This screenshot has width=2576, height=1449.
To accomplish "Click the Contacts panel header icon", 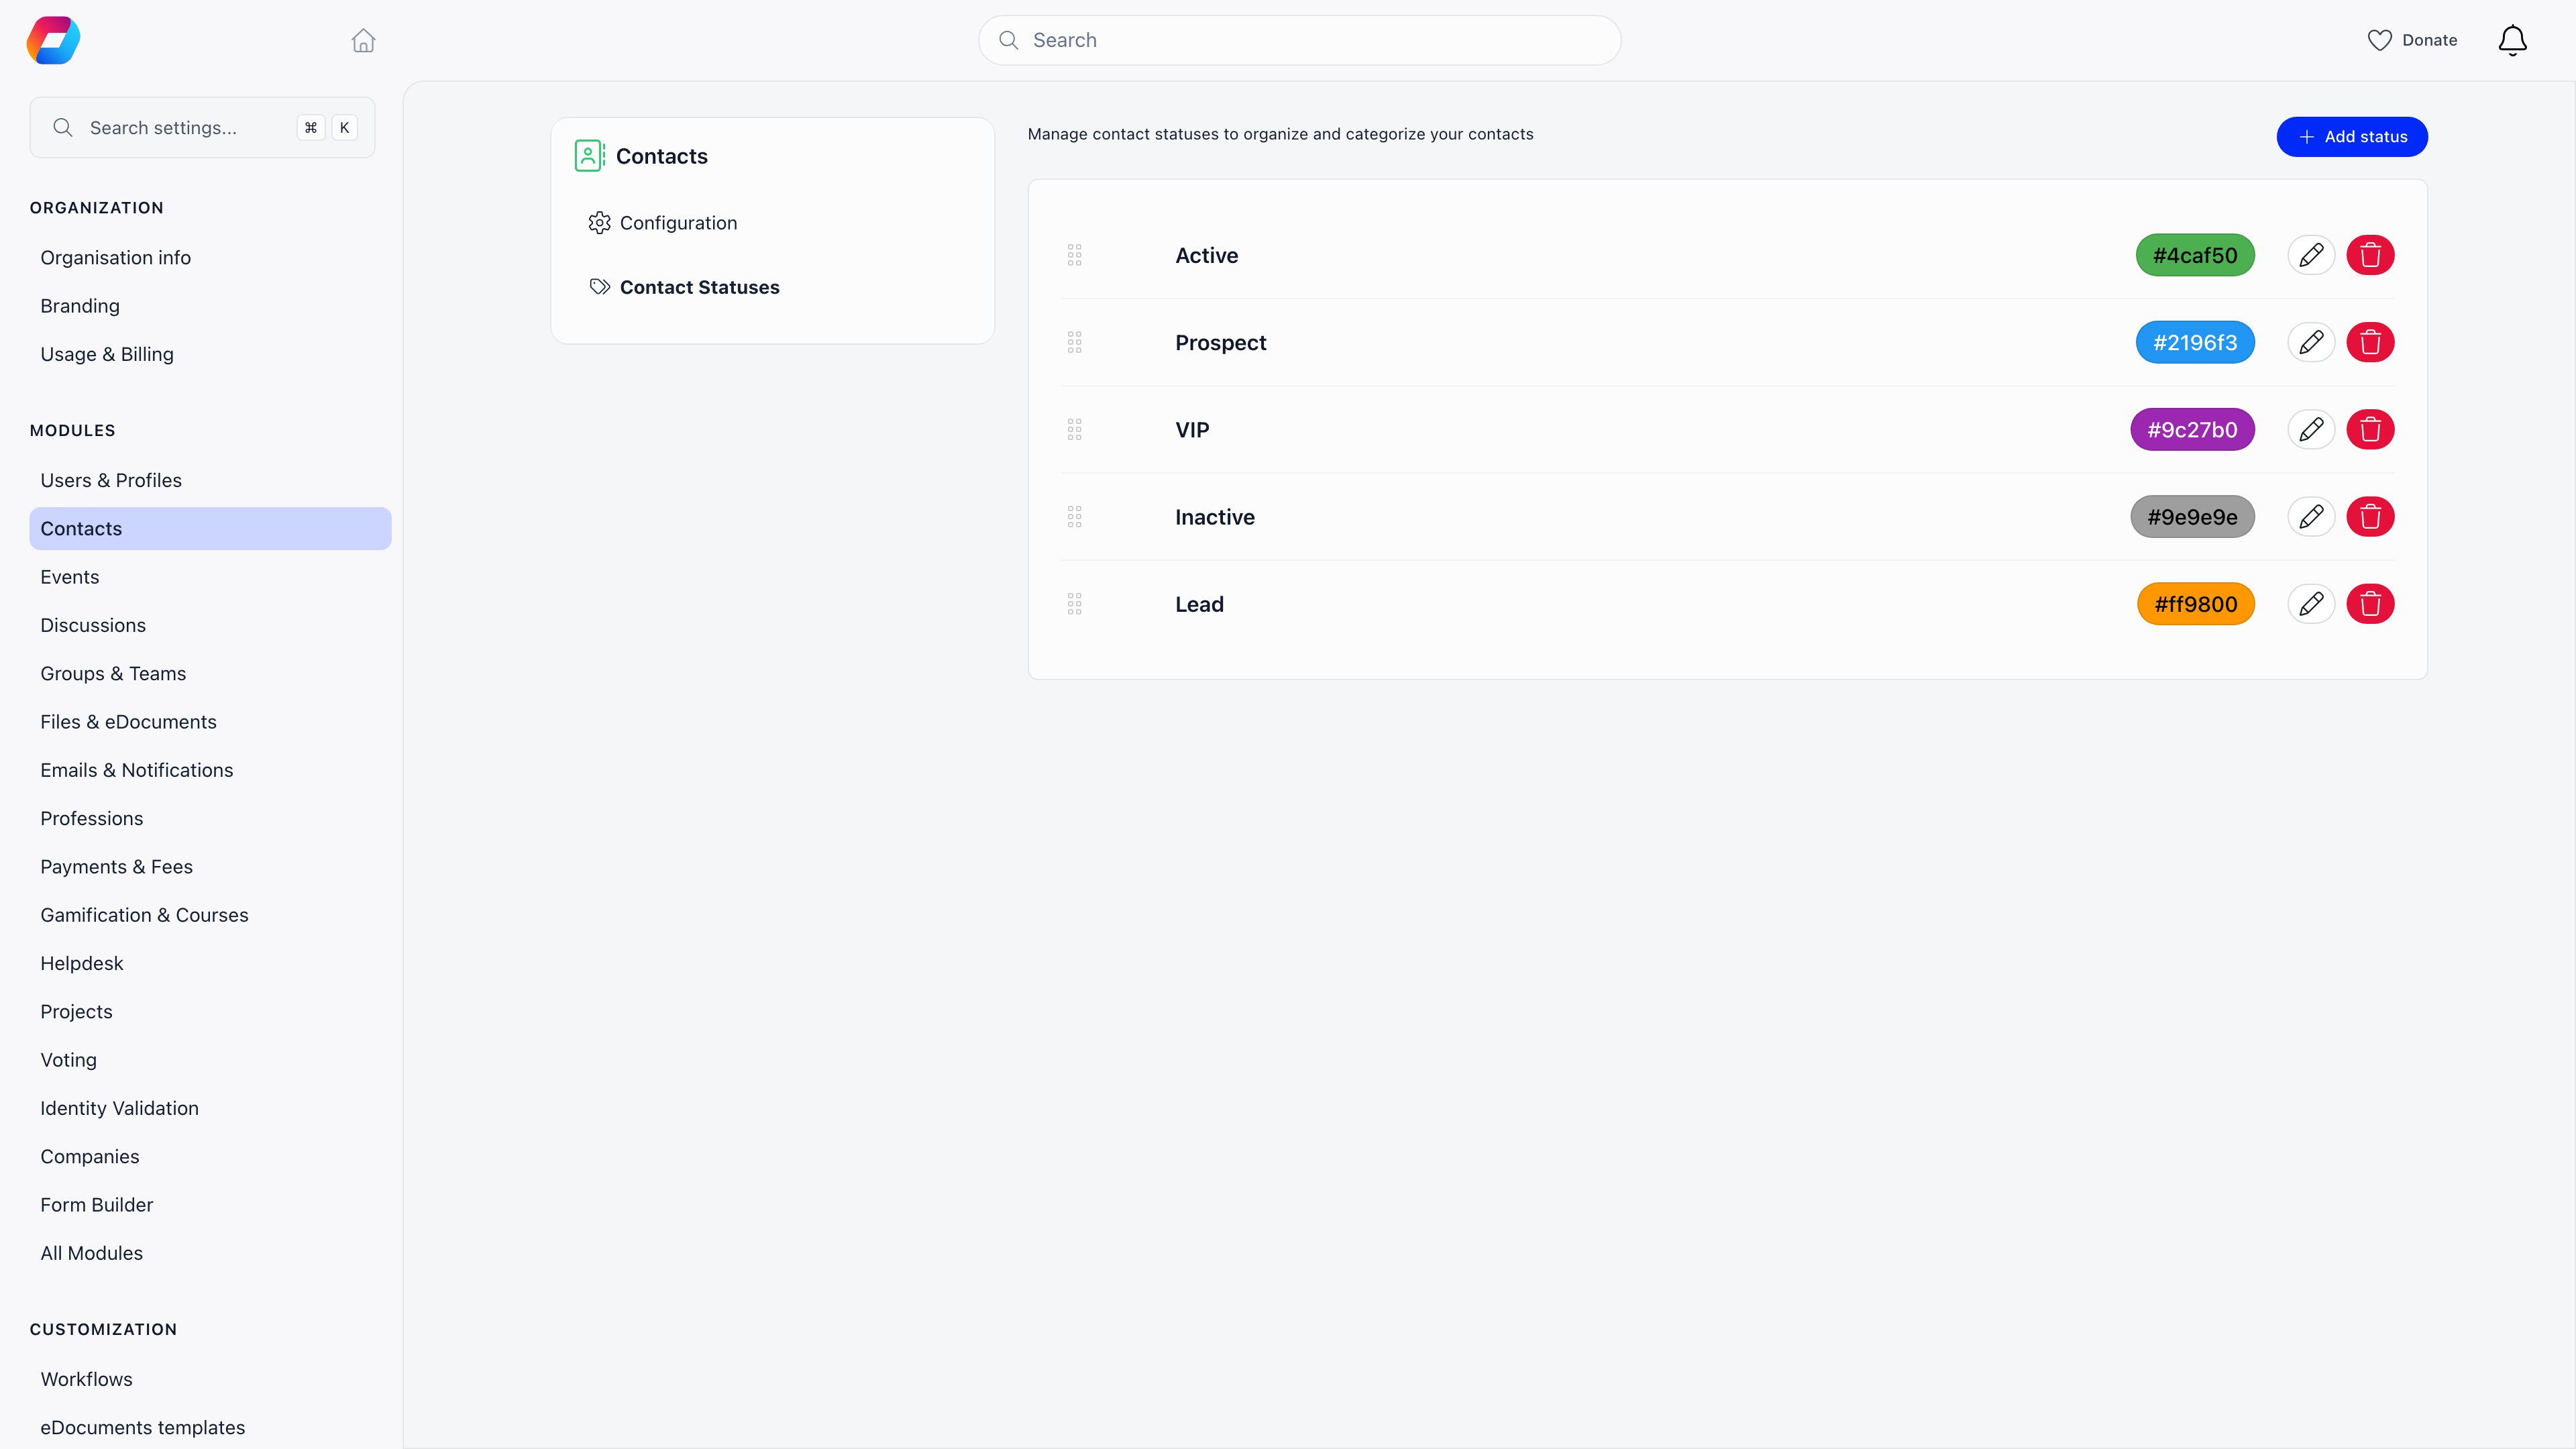I will pos(589,155).
